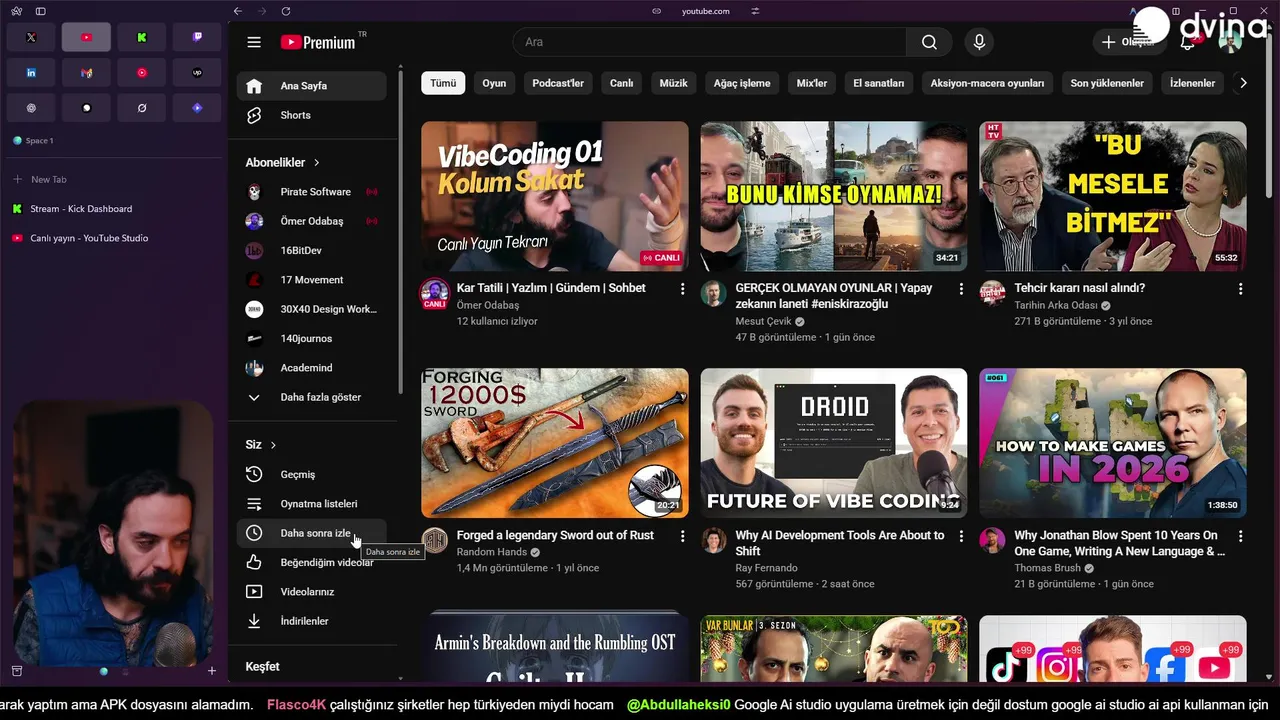Open more options for Why AI Development Tools video

[961, 536]
